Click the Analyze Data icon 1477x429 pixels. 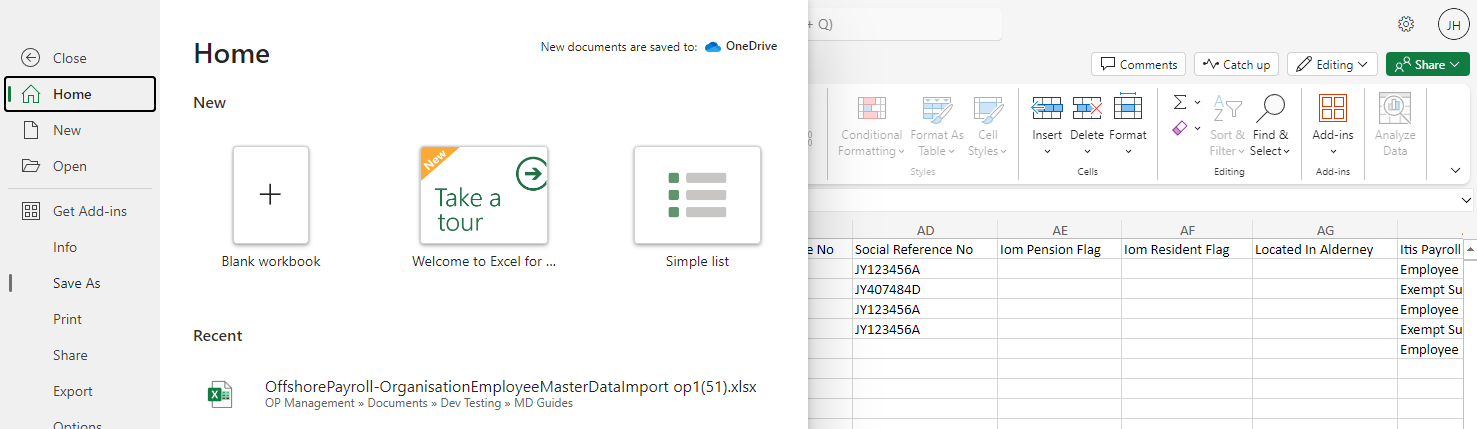1394,108
